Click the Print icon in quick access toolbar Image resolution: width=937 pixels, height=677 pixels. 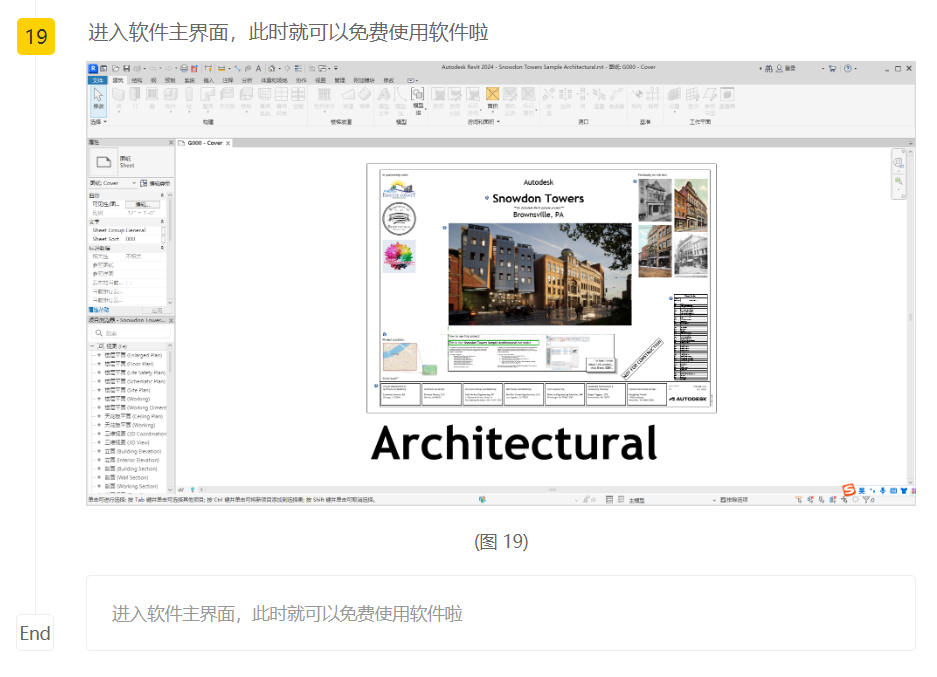184,68
